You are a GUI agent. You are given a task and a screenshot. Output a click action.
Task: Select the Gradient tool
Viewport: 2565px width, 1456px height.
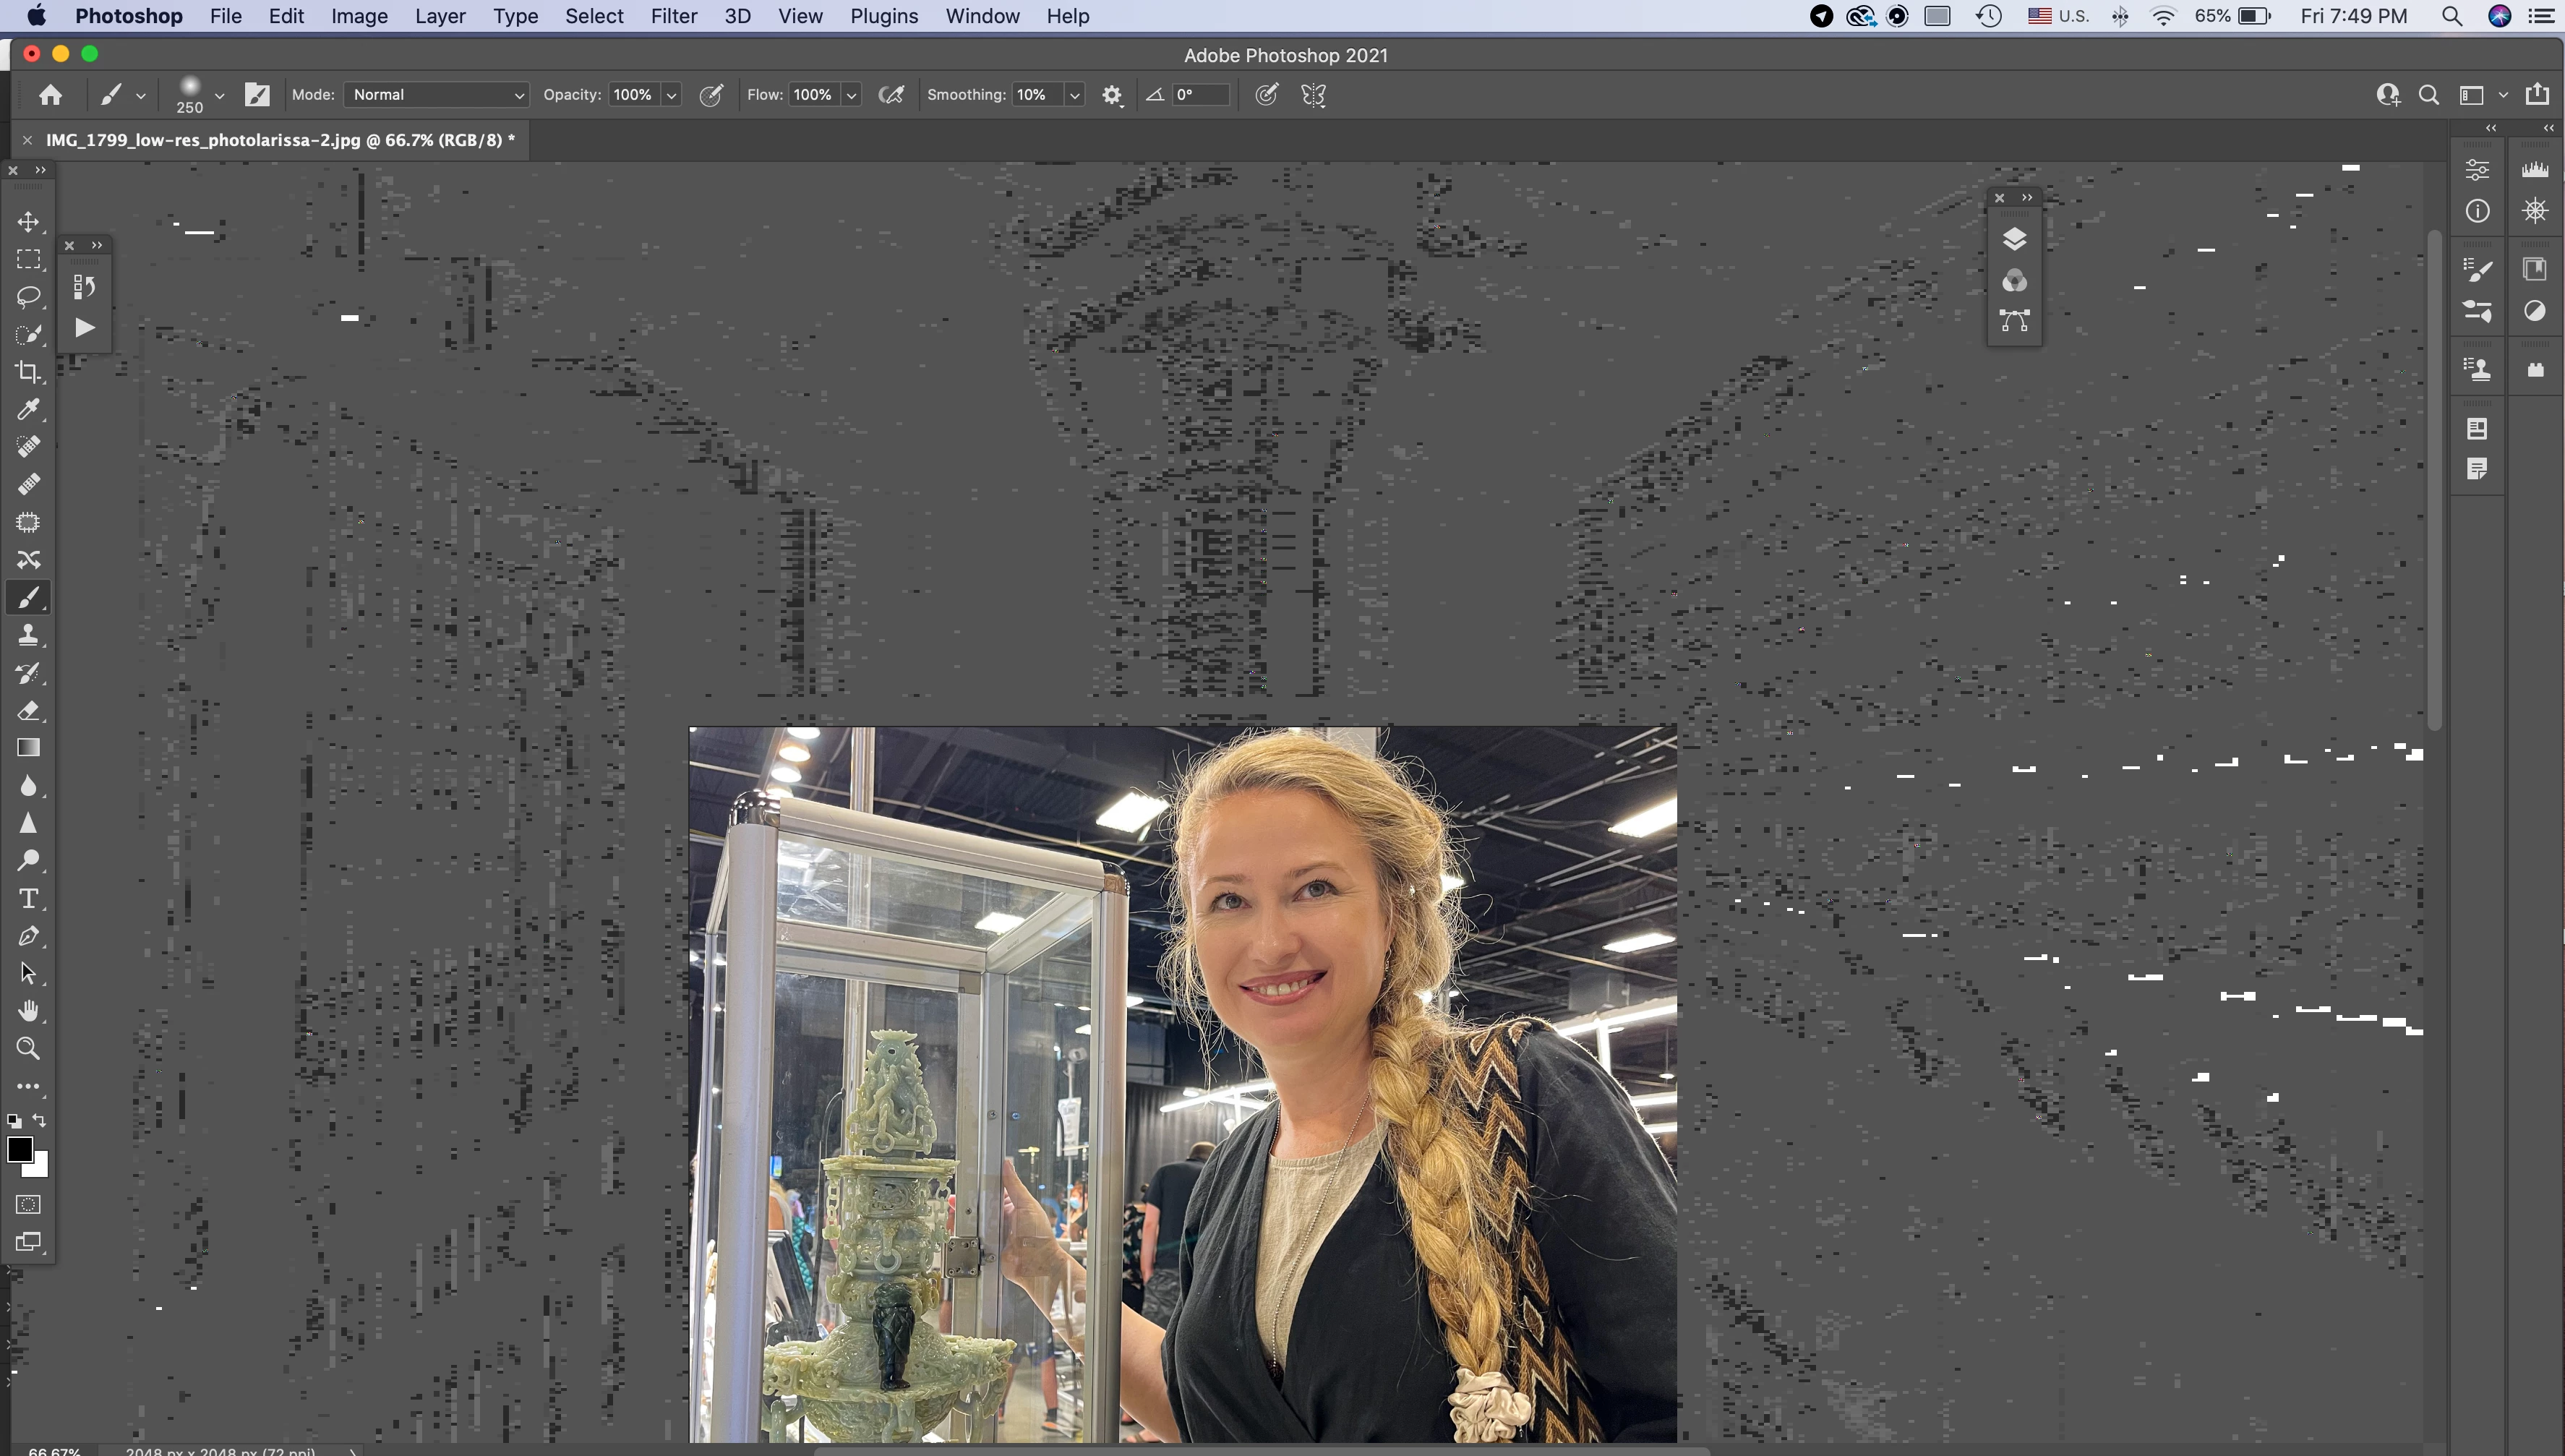click(x=28, y=748)
